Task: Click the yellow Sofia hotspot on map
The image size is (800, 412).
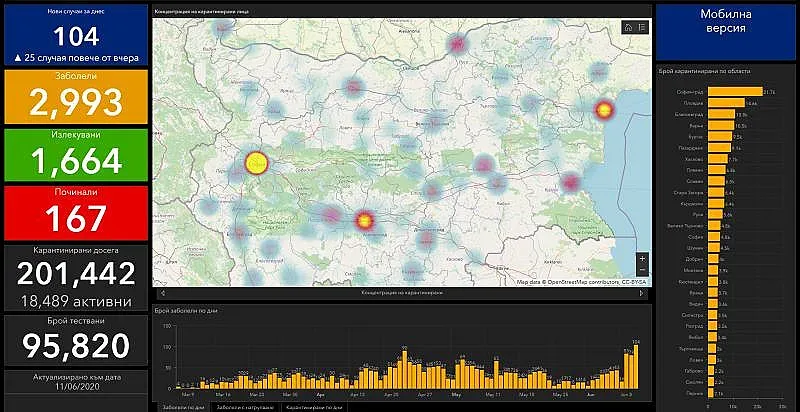Action: tap(256, 163)
